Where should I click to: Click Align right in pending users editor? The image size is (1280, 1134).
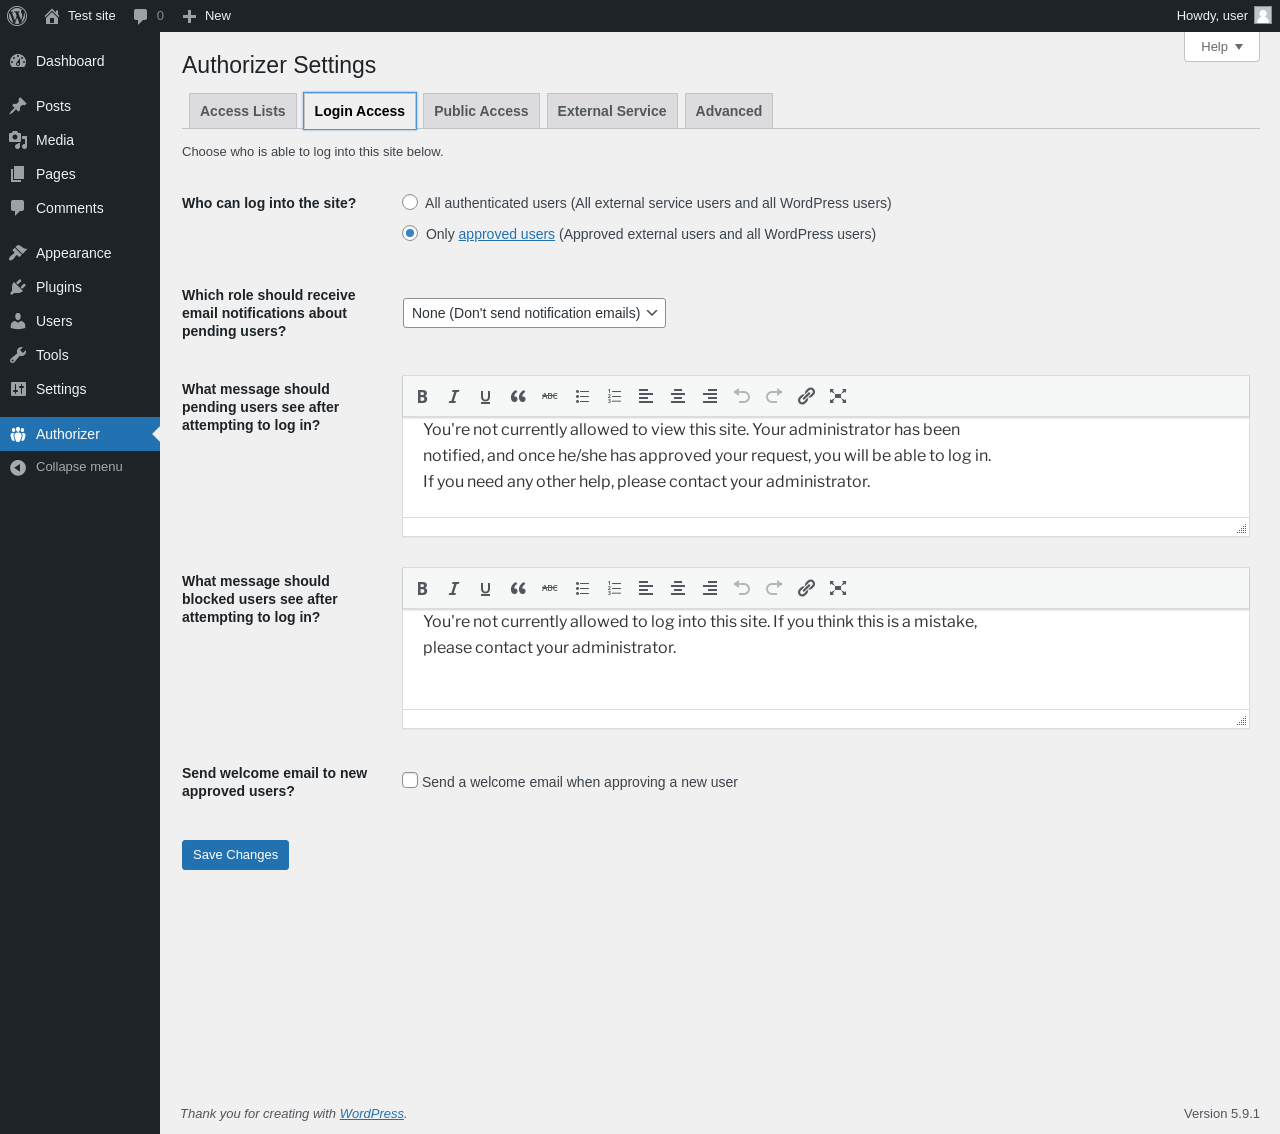coord(710,397)
